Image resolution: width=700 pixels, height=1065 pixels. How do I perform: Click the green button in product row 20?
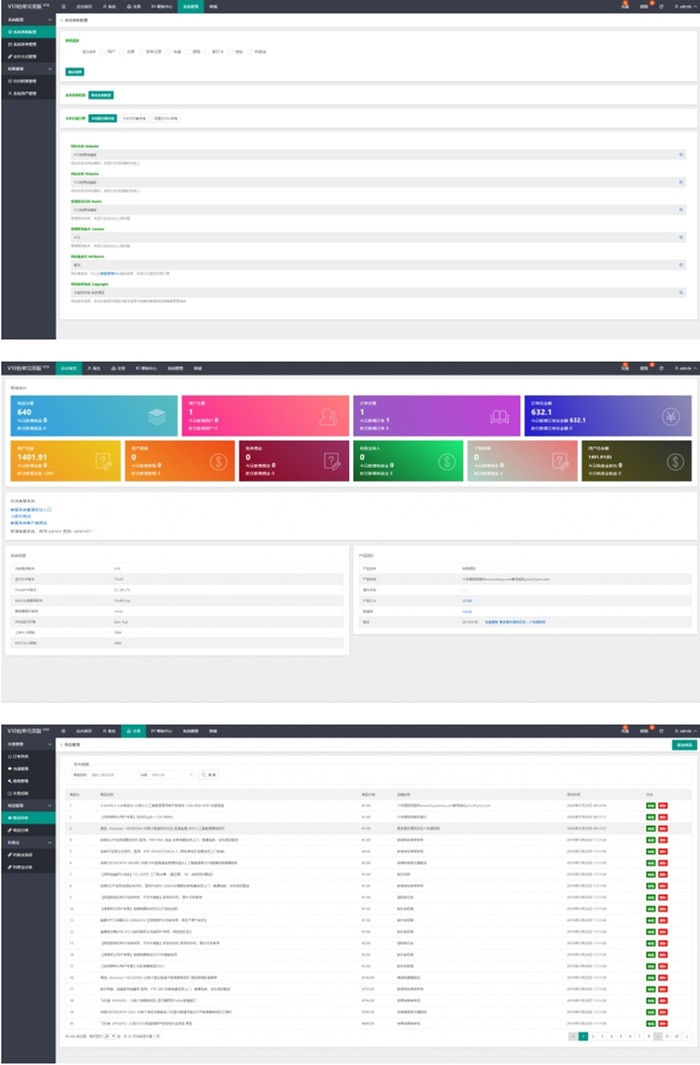pos(650,1023)
